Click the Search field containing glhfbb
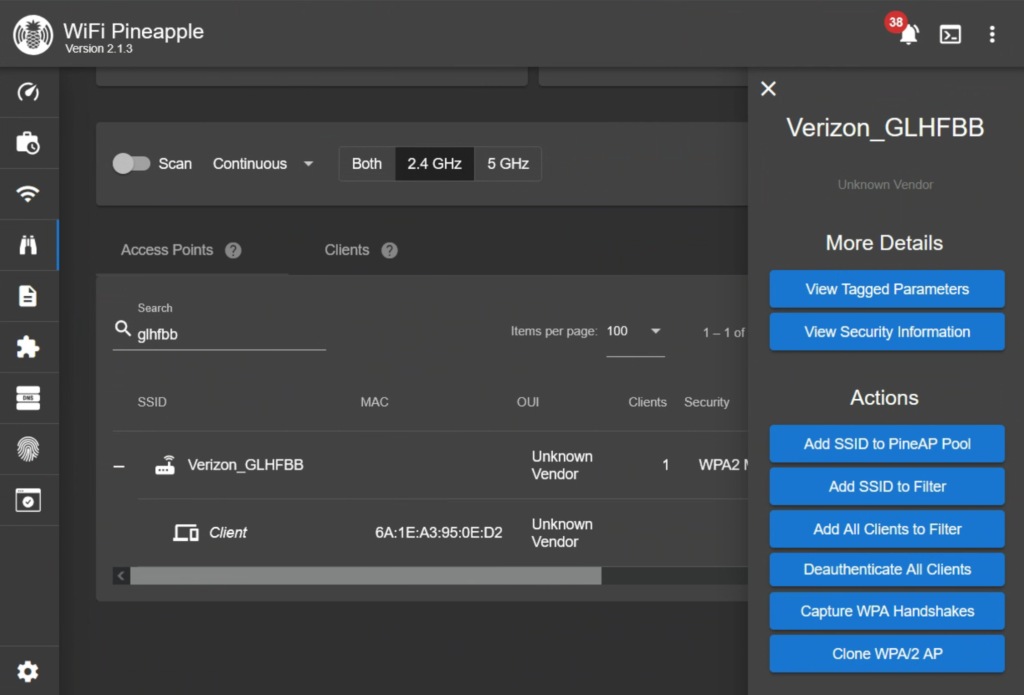Image resolution: width=1024 pixels, height=695 pixels. tap(219, 334)
